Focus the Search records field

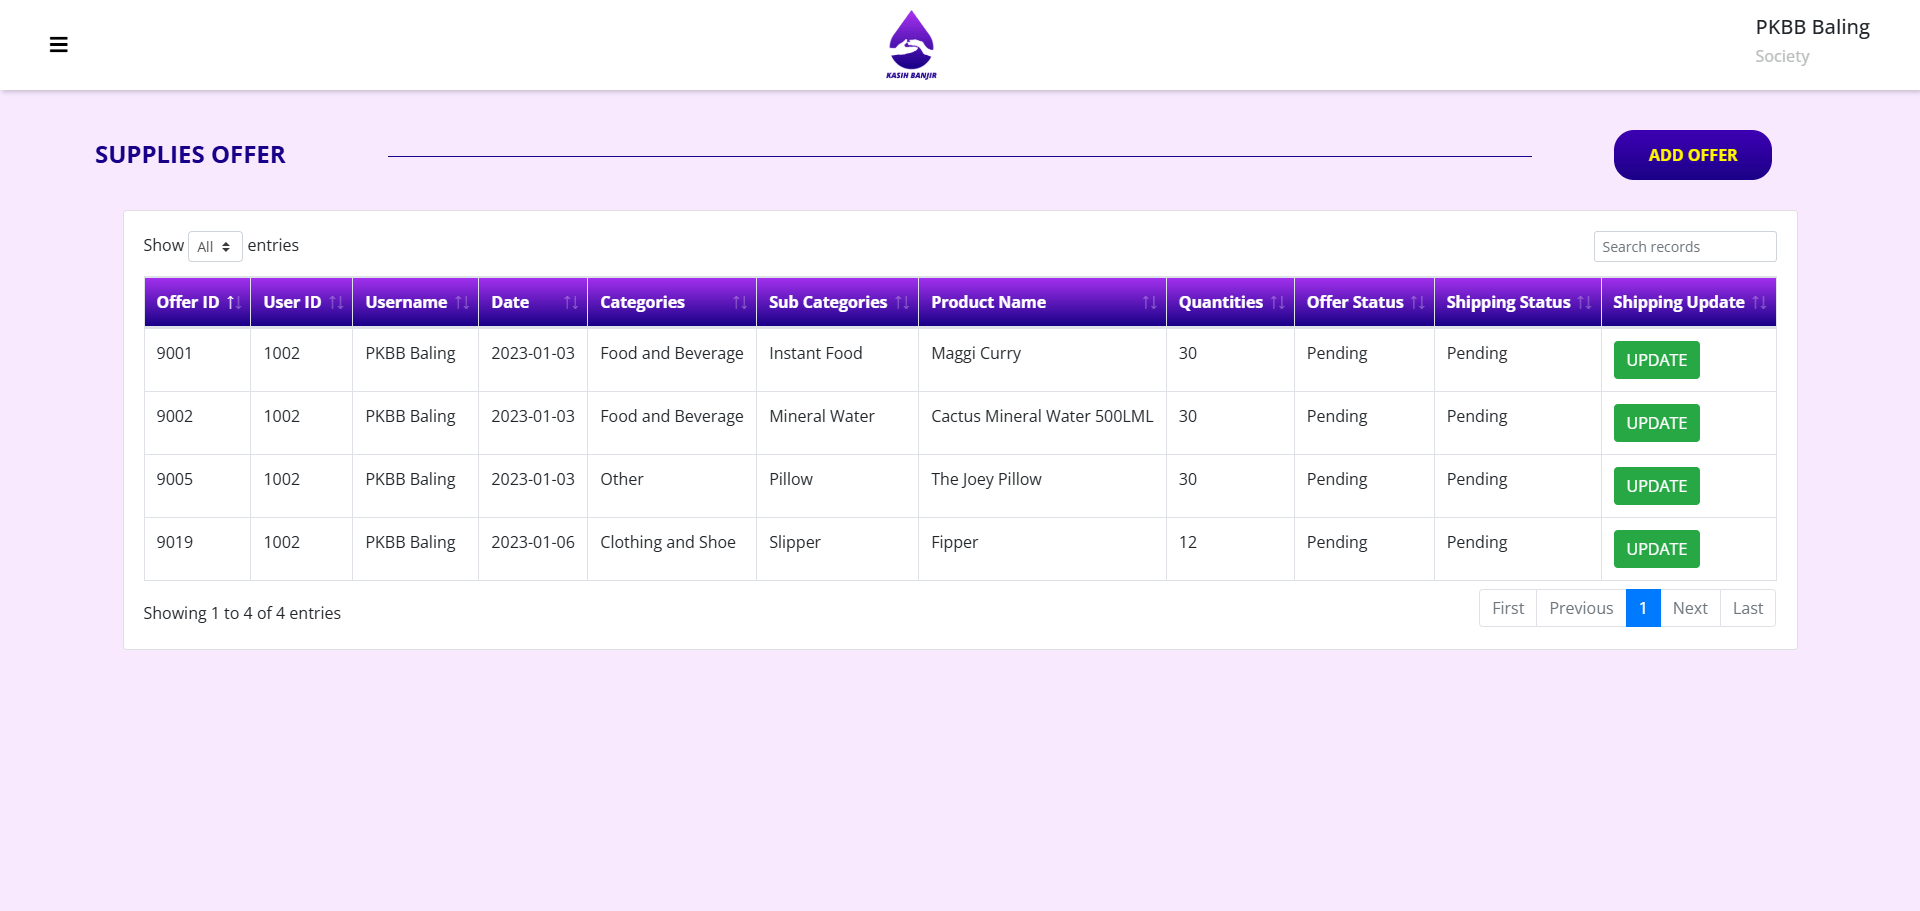click(1684, 247)
